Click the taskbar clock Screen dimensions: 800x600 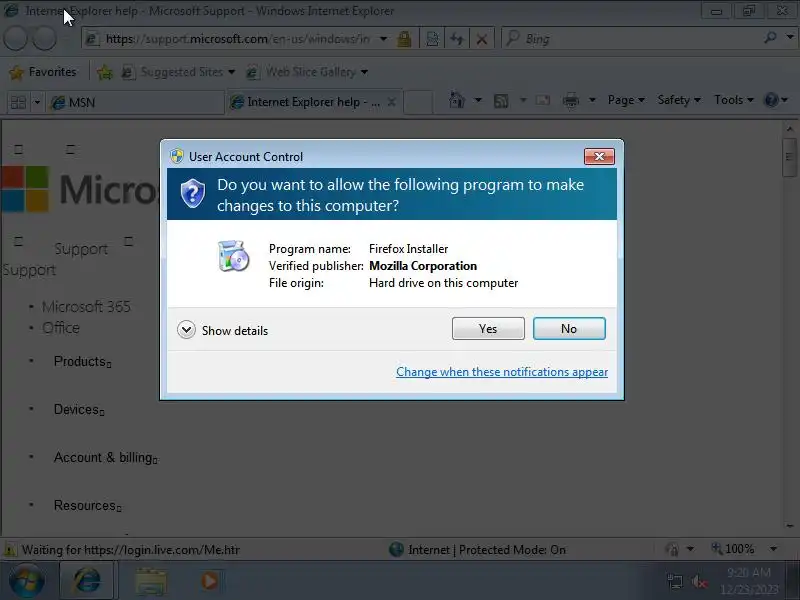point(749,581)
